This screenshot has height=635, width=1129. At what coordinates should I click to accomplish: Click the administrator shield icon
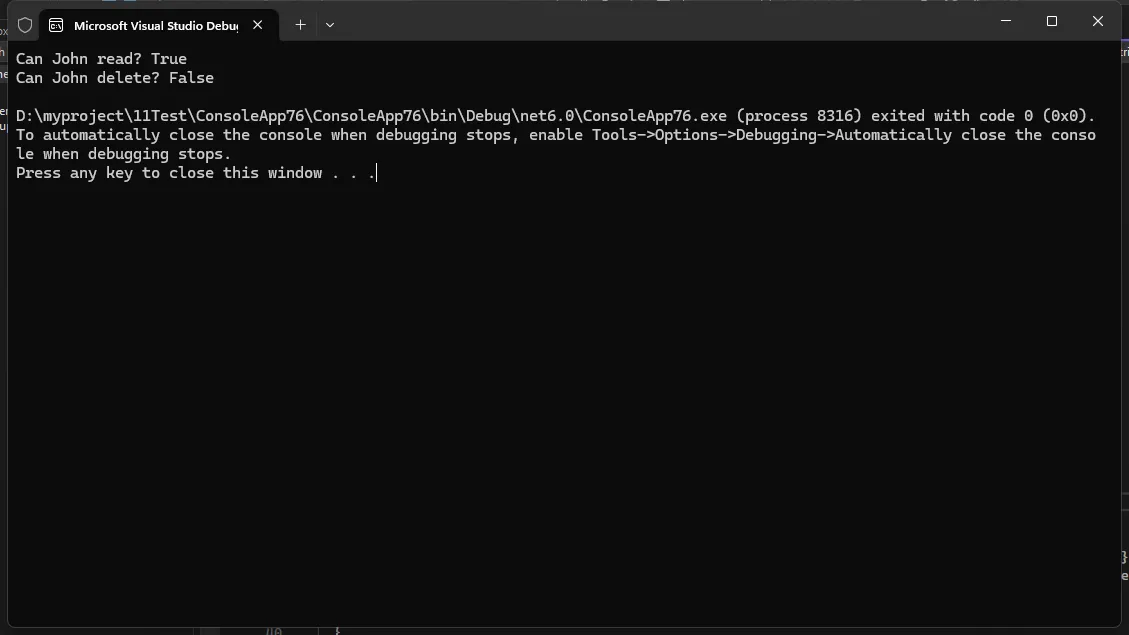pyautogui.click(x=25, y=25)
